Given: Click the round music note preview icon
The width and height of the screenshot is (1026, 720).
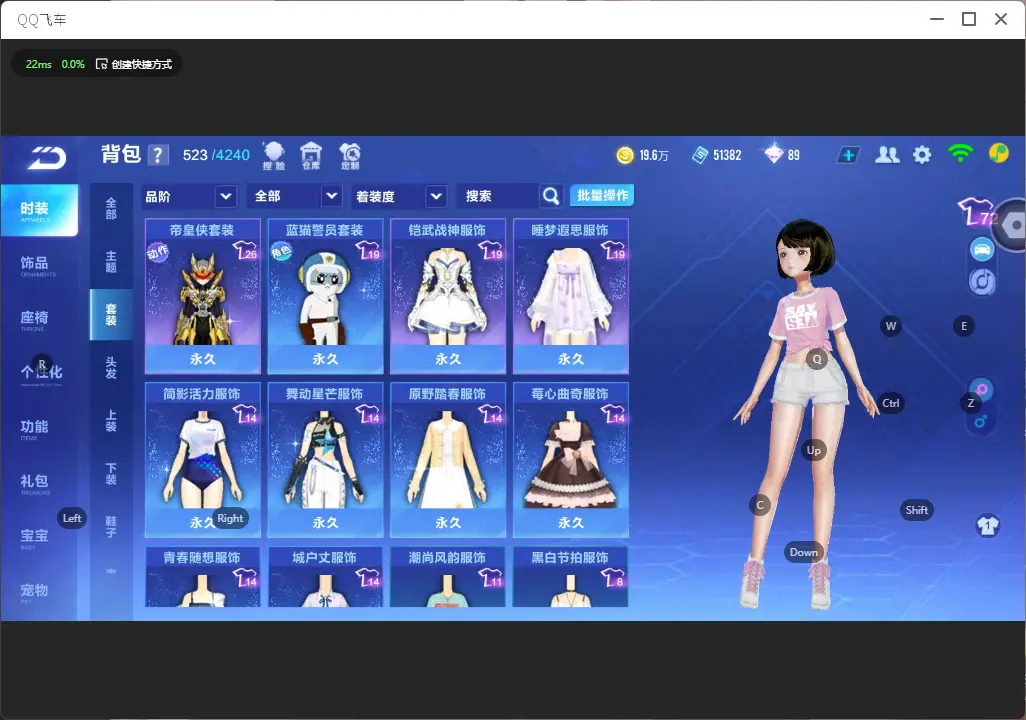Looking at the screenshot, I should pos(982,281).
